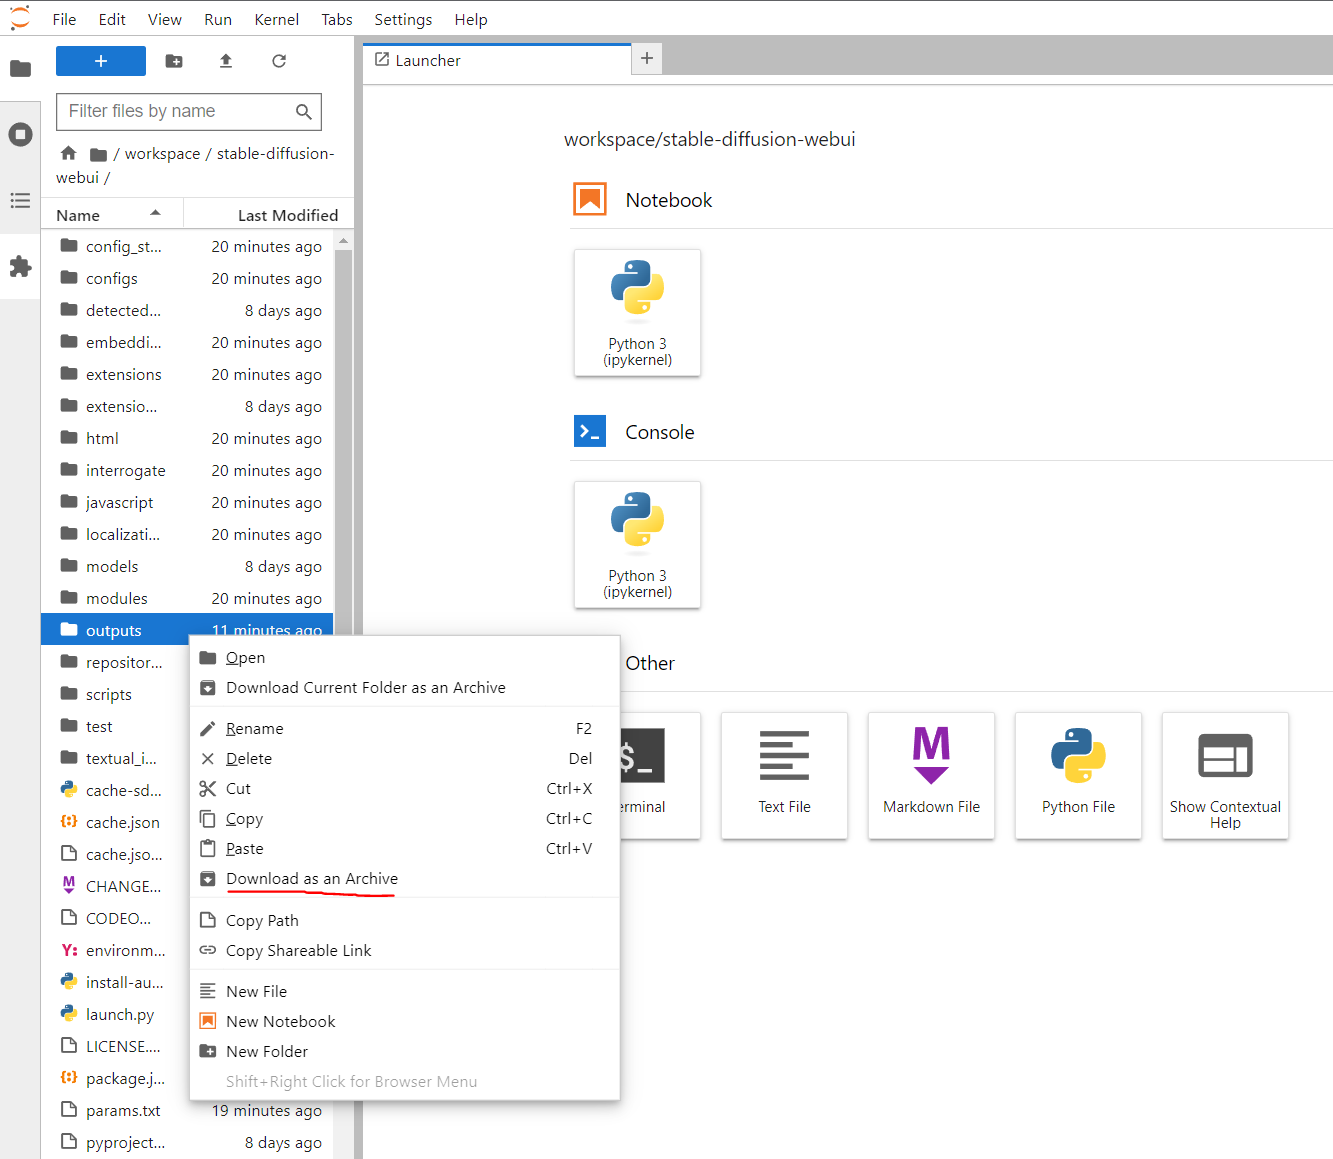Open the Run menu

(x=218, y=19)
